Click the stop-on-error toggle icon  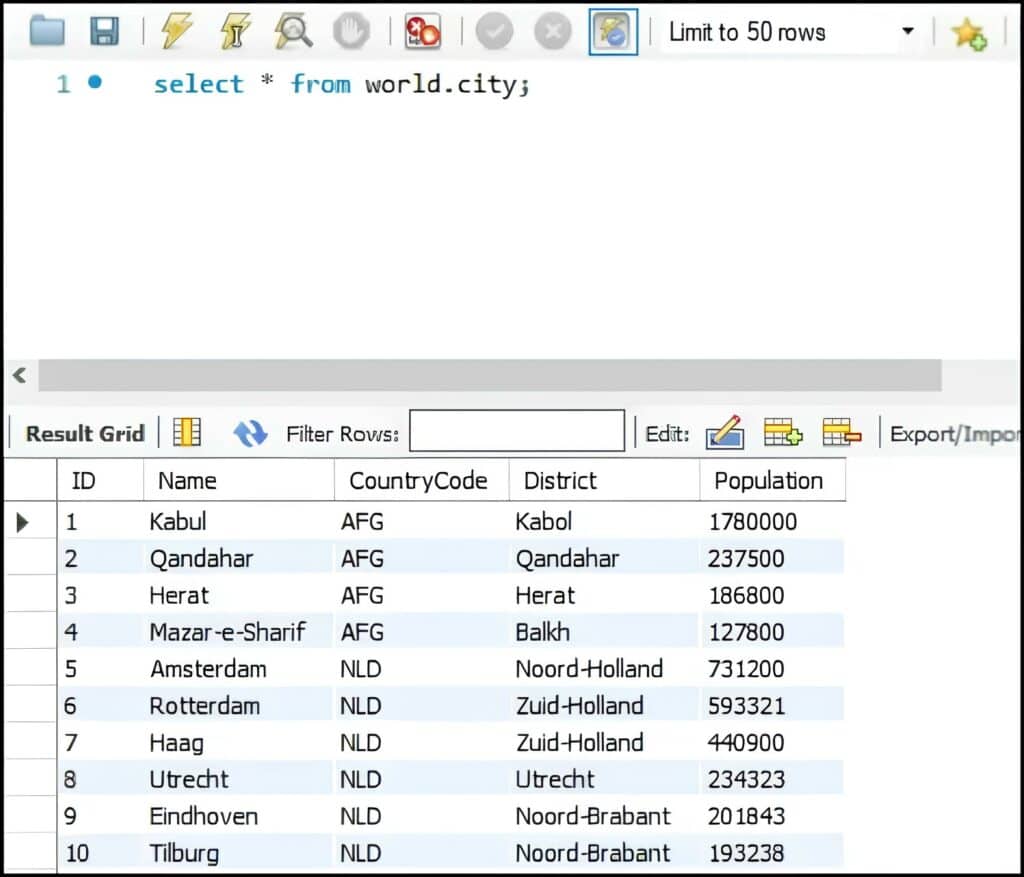[x=420, y=31]
